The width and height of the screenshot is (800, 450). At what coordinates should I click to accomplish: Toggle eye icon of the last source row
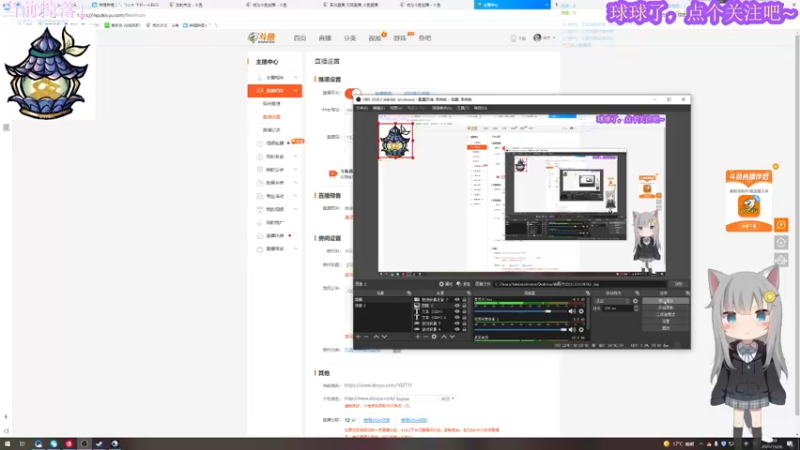click(457, 330)
